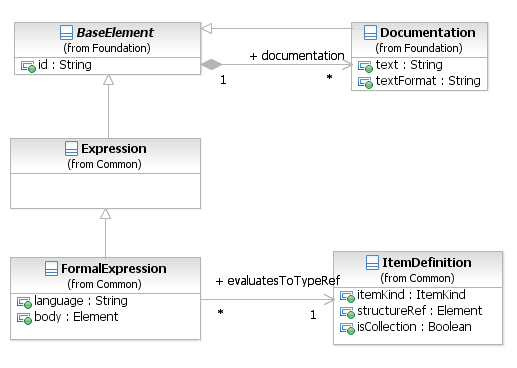This screenshot has width=517, height=368.
Task: Select the isCollection attribute property icon
Action: pyautogui.click(x=347, y=328)
